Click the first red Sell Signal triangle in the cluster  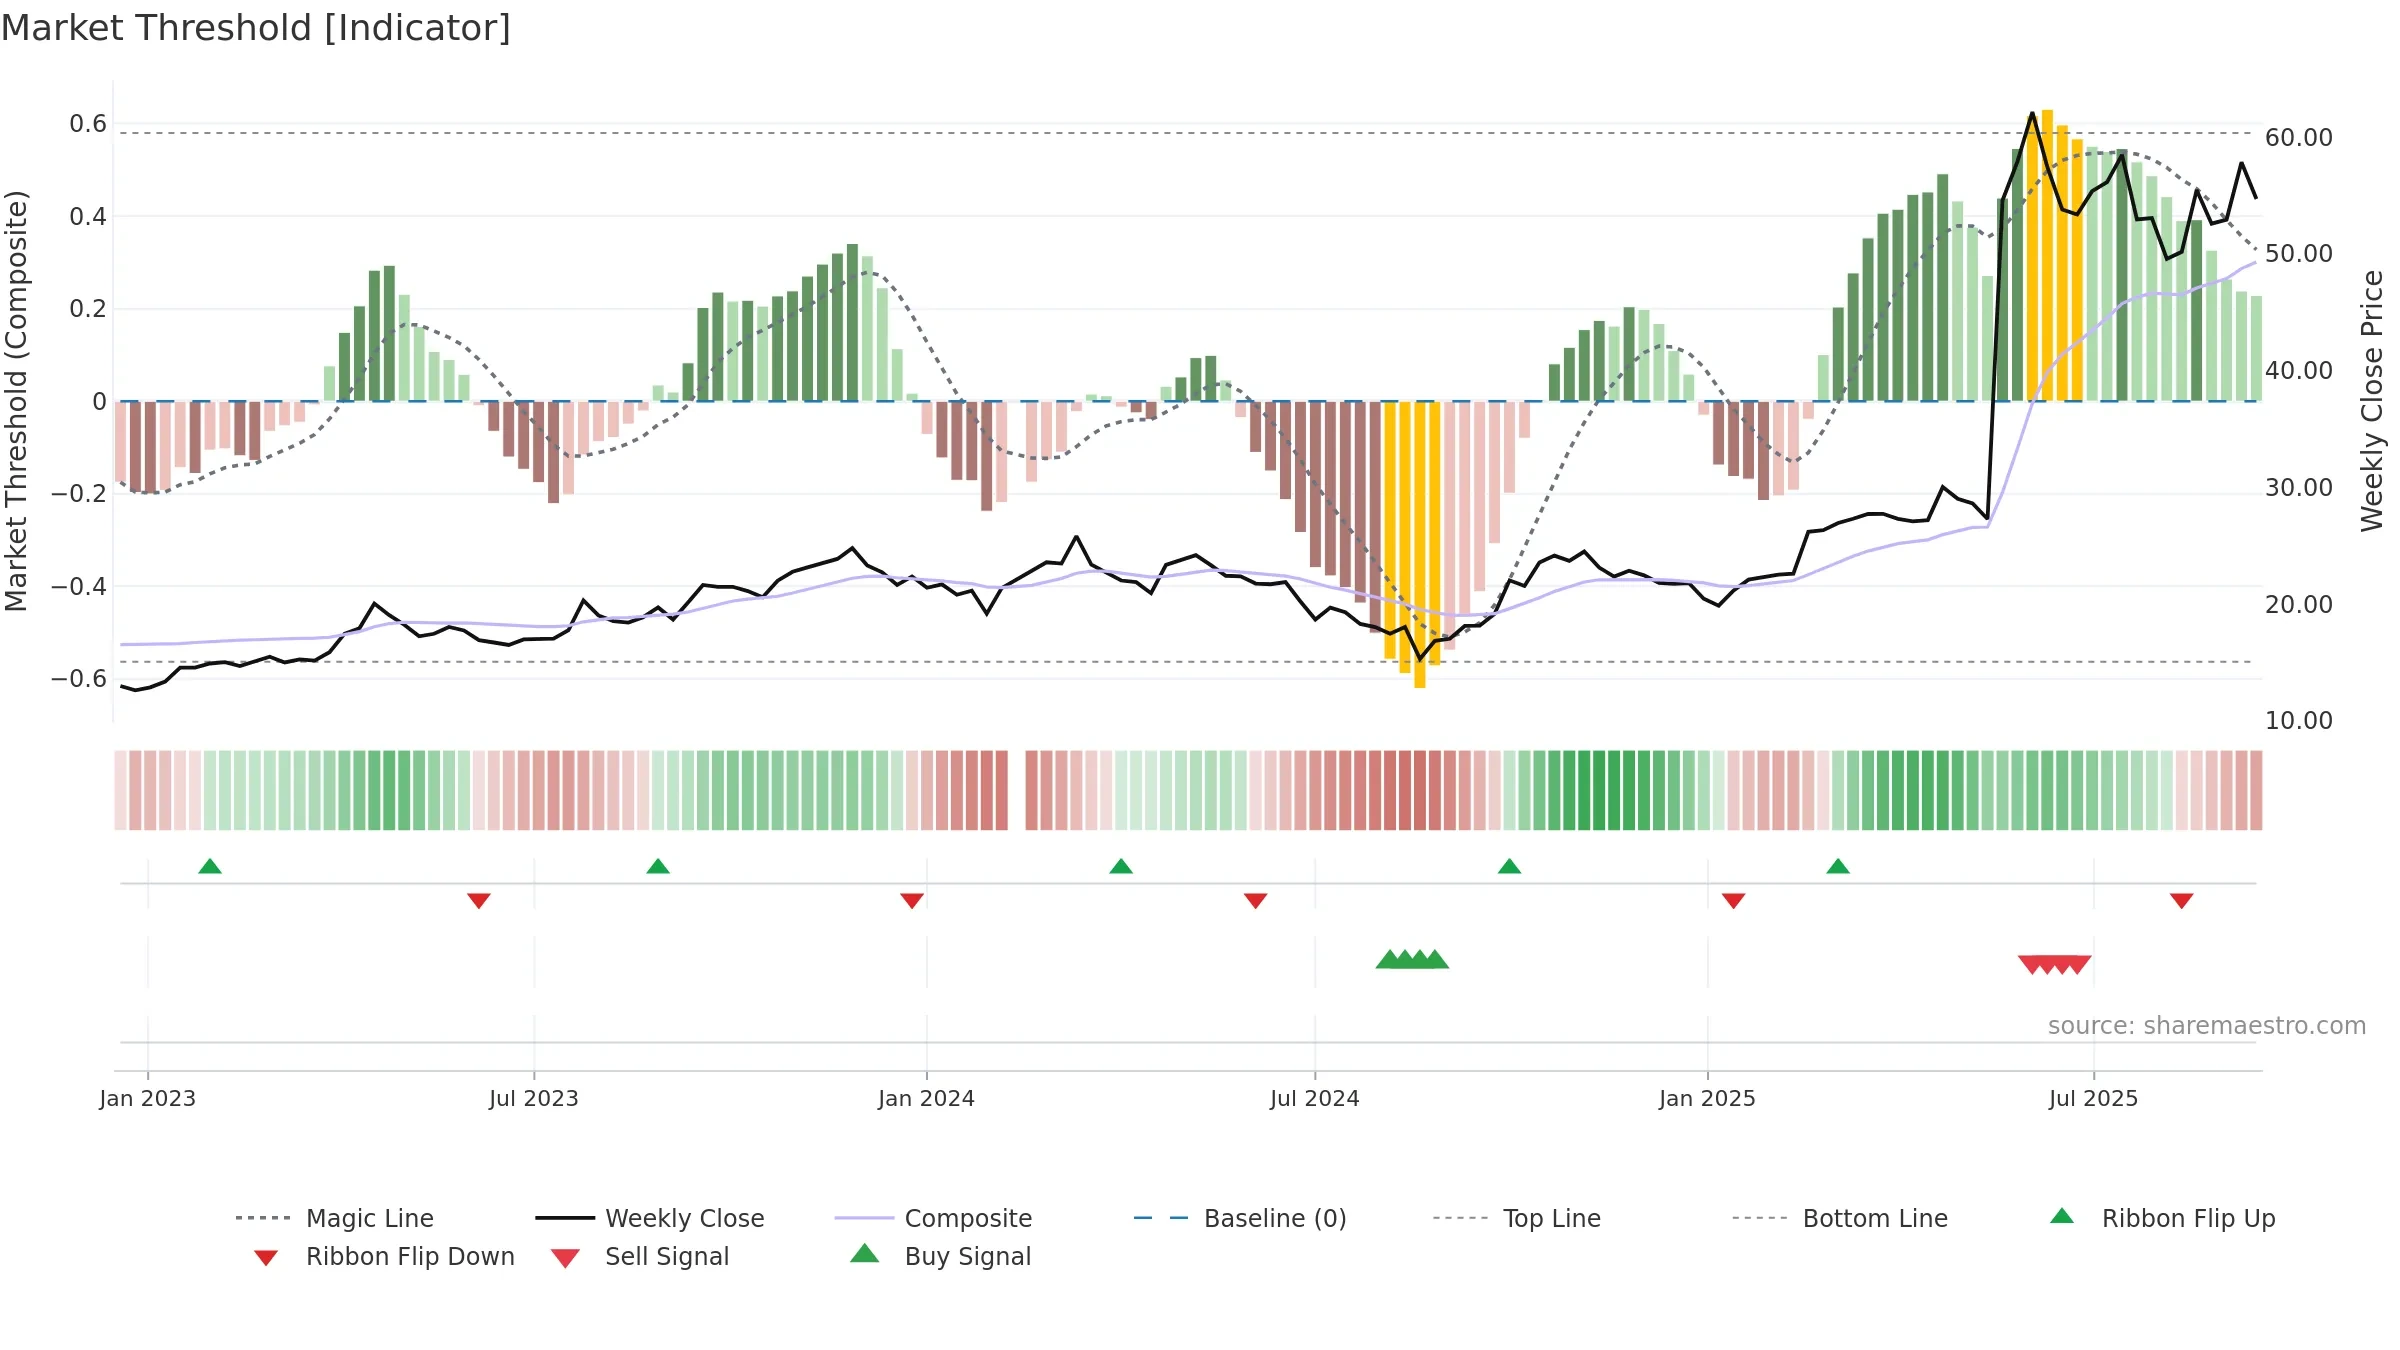2031,964
